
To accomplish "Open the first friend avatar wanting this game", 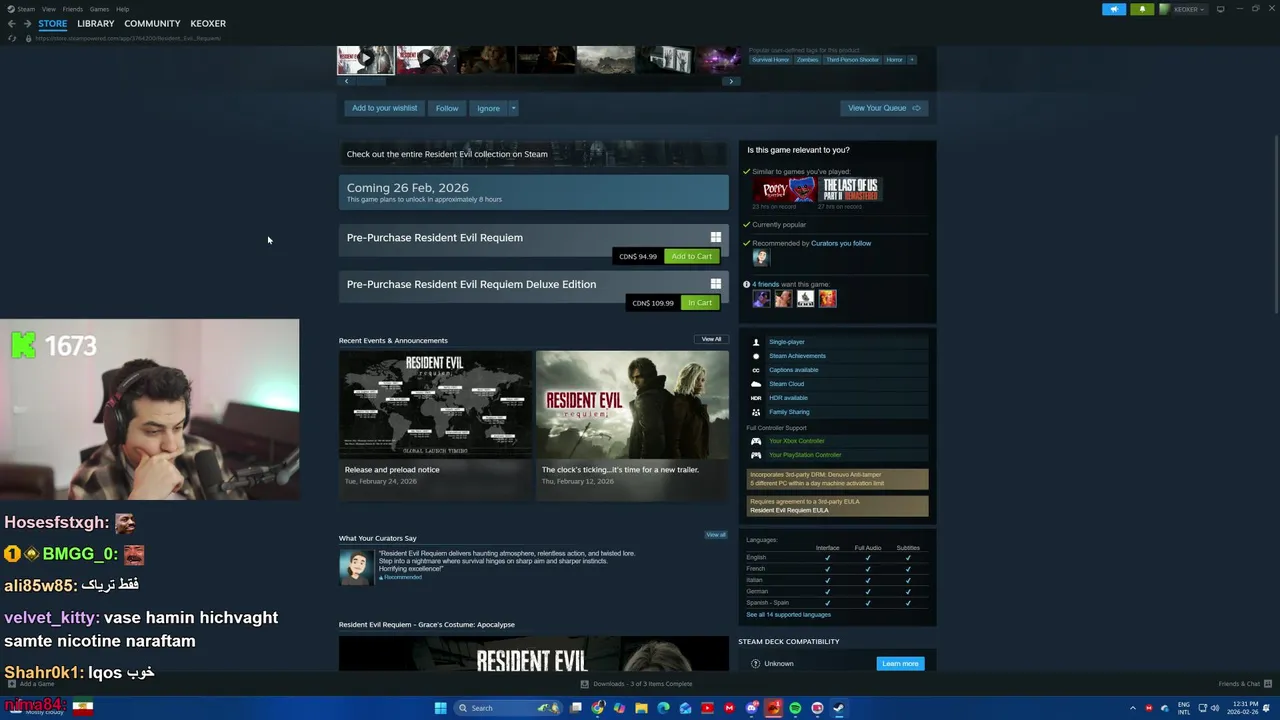I will point(761,298).
